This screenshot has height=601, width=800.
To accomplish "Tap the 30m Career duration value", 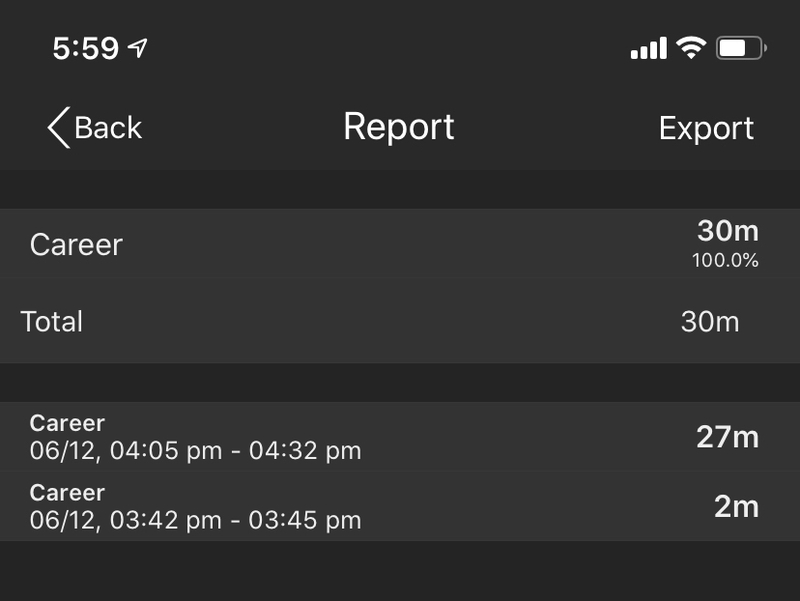I will click(728, 231).
